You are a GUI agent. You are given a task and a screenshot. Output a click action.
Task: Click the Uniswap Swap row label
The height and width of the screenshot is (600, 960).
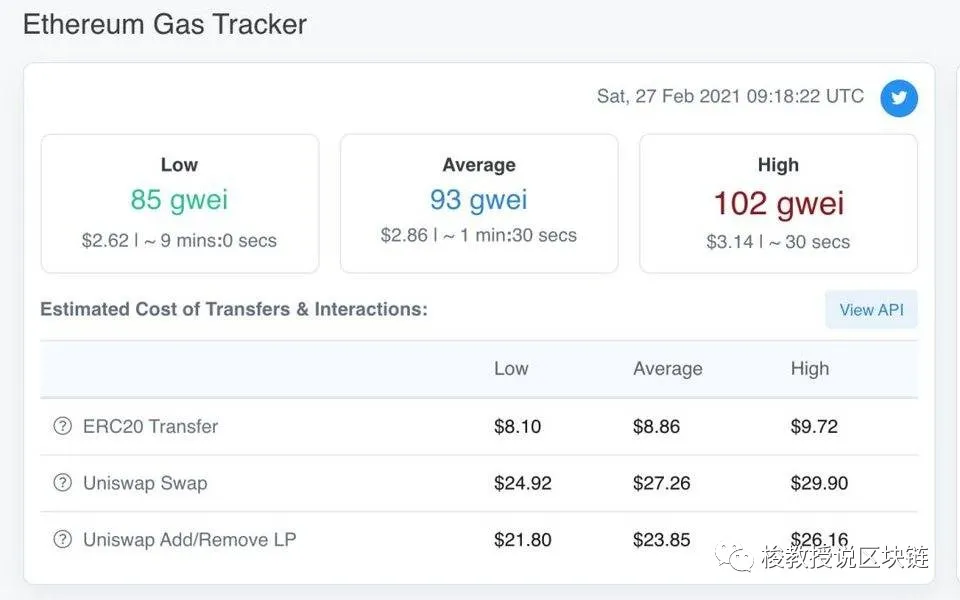145,483
